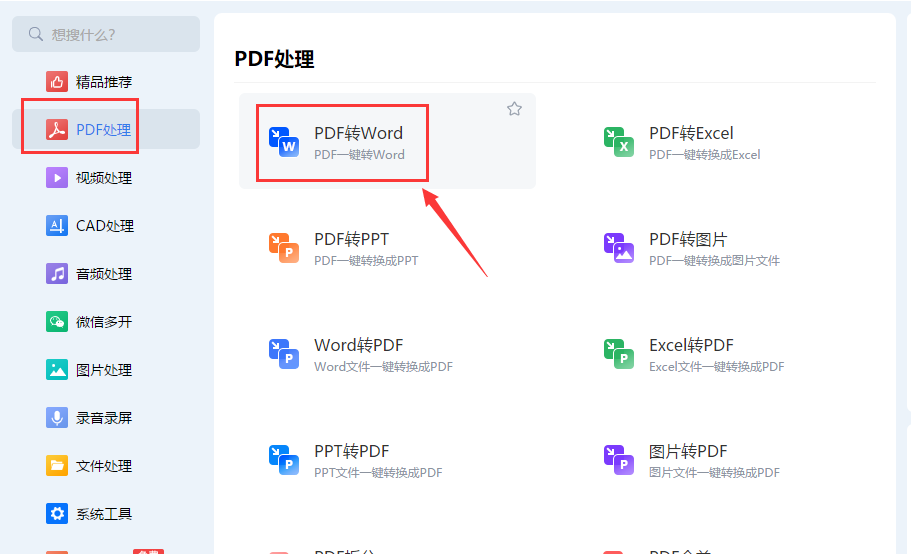Open the PPT转PDF tool title
The height and width of the screenshot is (554, 911).
(x=352, y=451)
